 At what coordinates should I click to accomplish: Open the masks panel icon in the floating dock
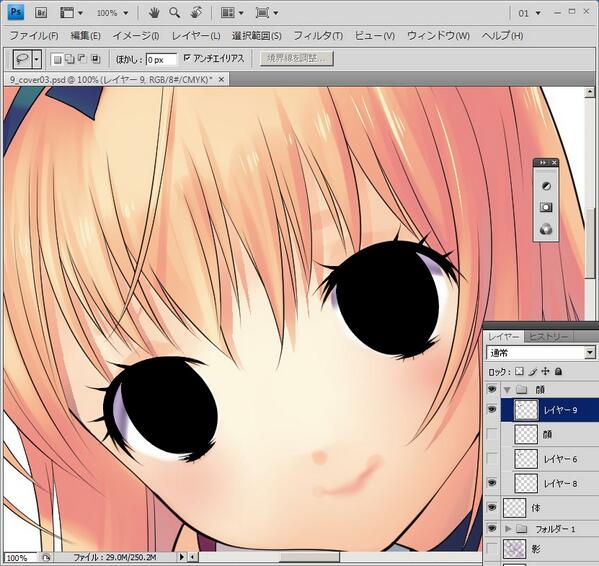pyautogui.click(x=546, y=208)
